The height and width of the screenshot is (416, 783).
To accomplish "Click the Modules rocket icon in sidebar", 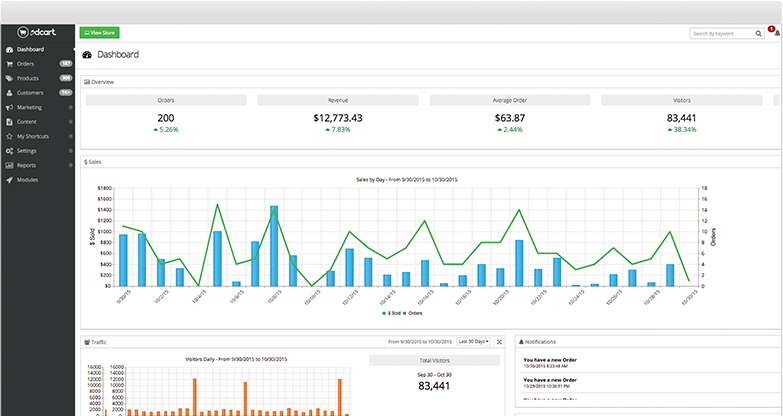I will pos(9,179).
